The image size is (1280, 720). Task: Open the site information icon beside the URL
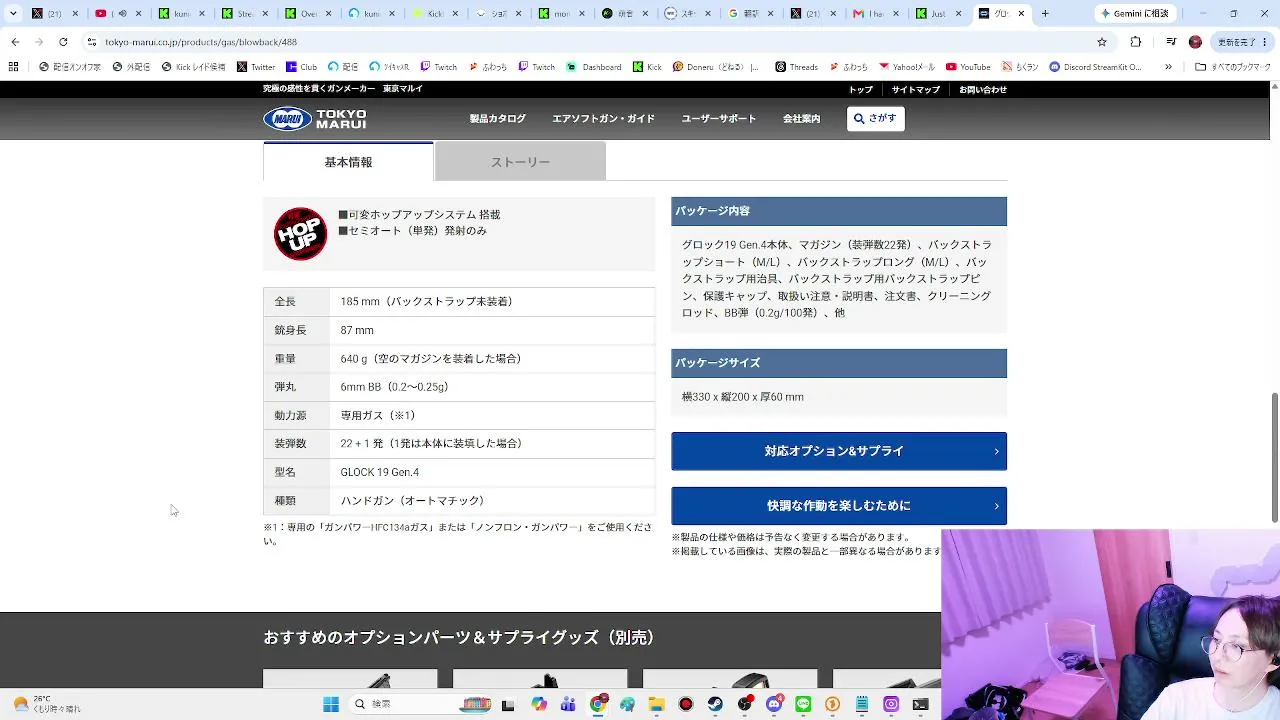[x=92, y=42]
